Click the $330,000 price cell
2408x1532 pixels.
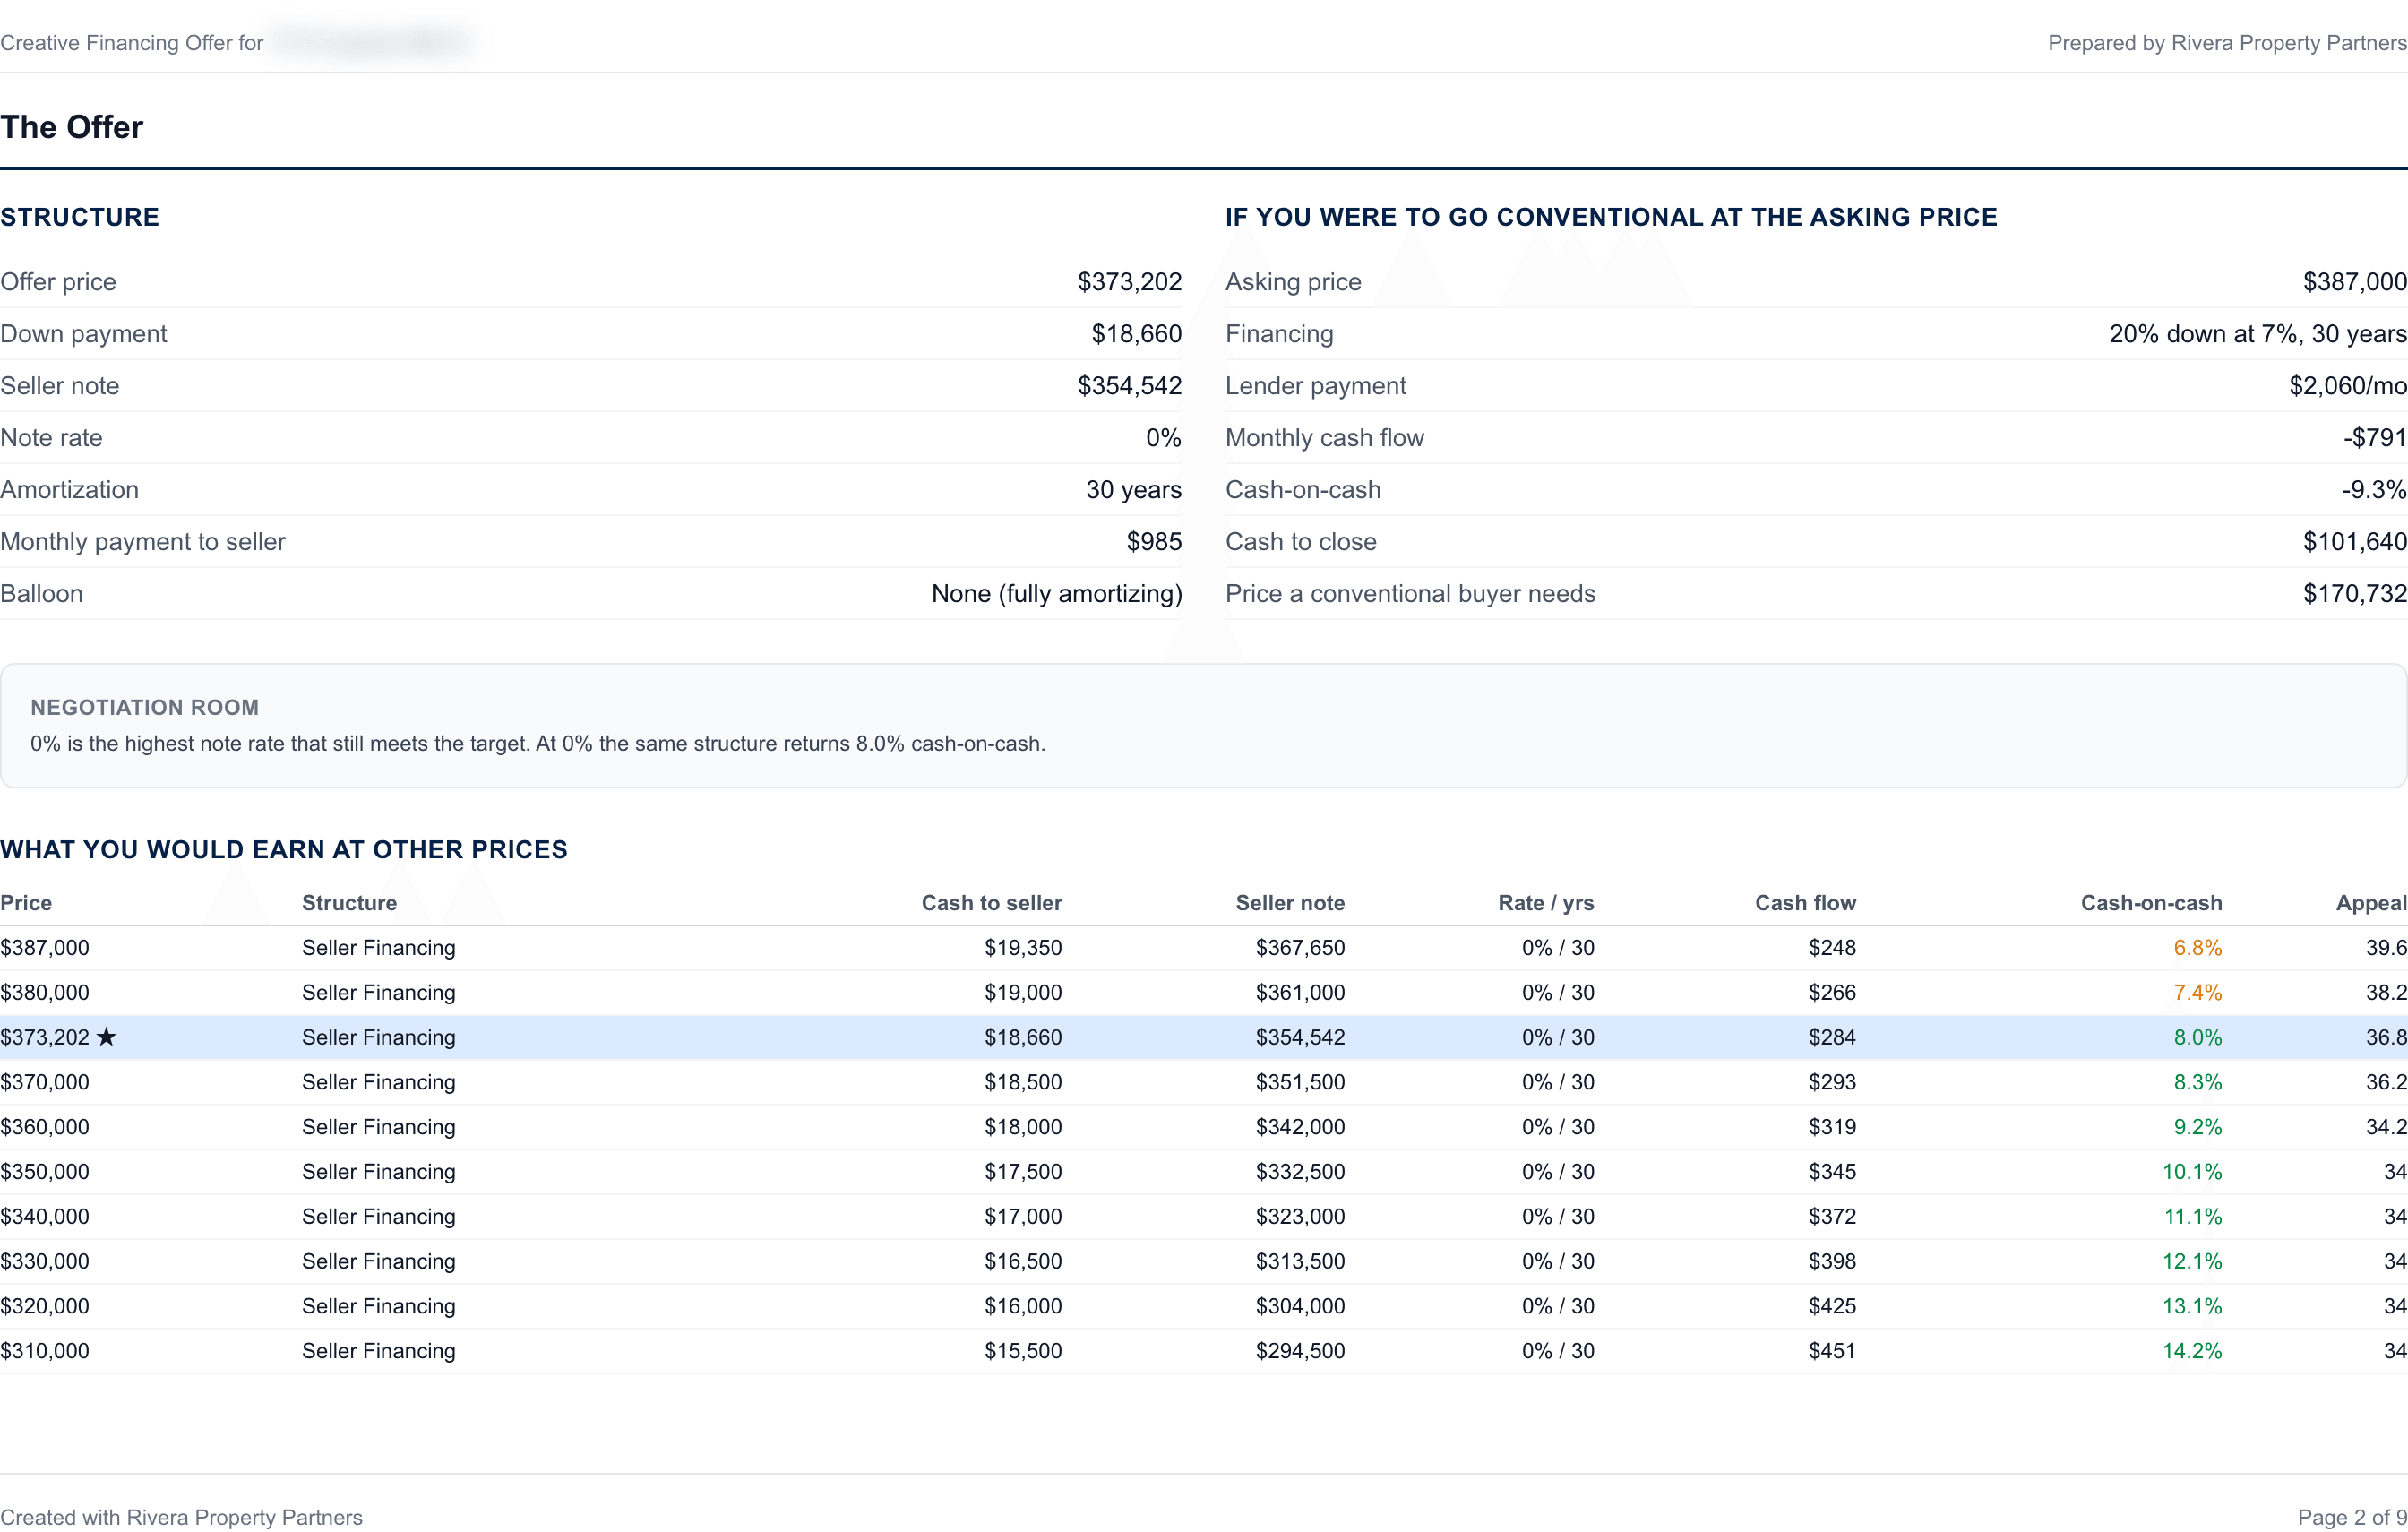[x=45, y=1261]
